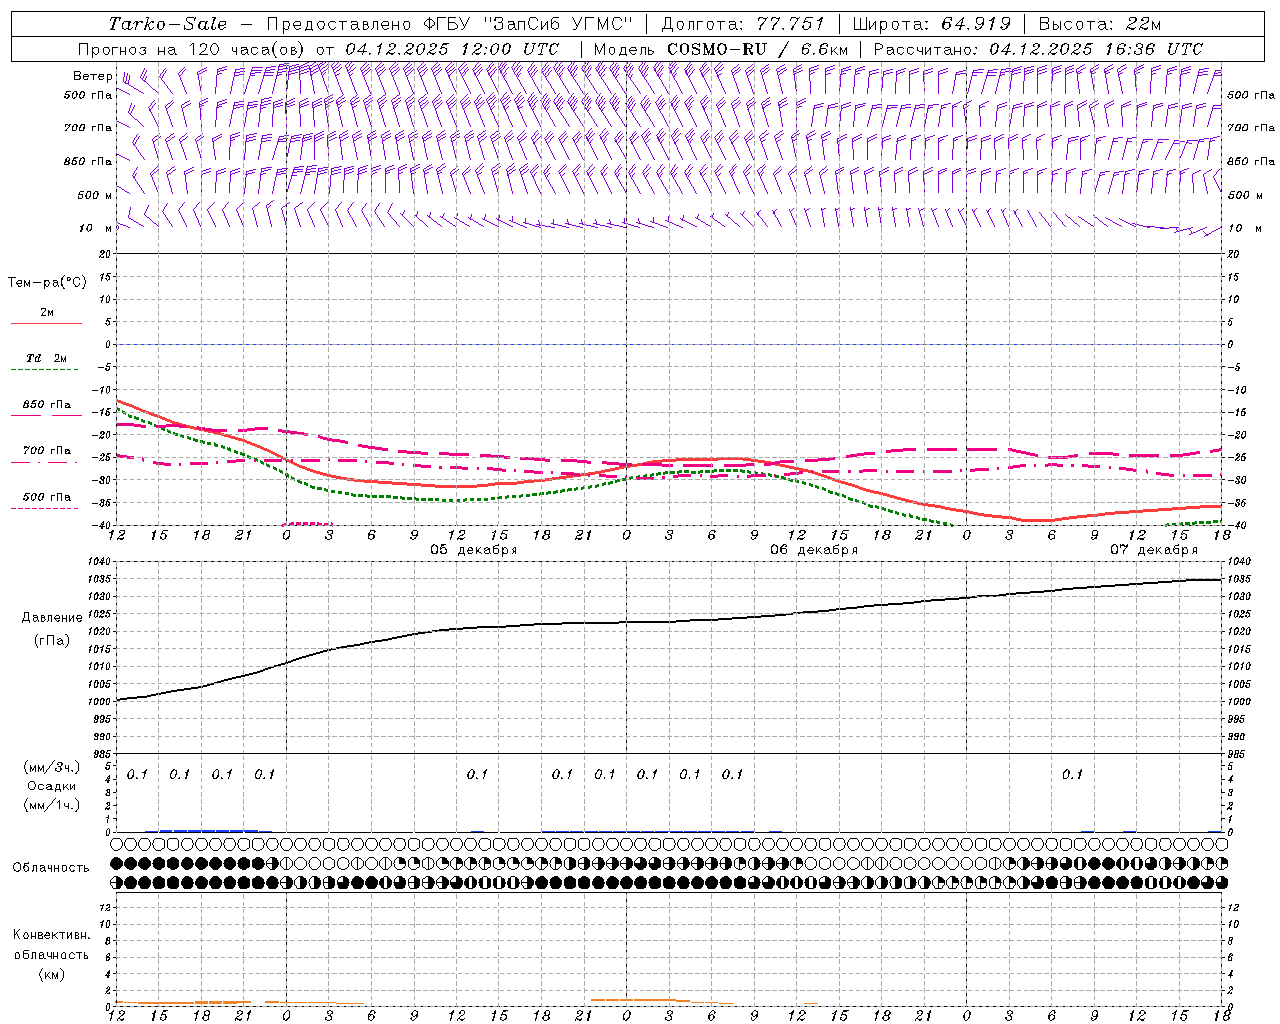Click the leftmost wind barb at 10 м level
This screenshot has width=1280, height=1024.
(x=123, y=224)
